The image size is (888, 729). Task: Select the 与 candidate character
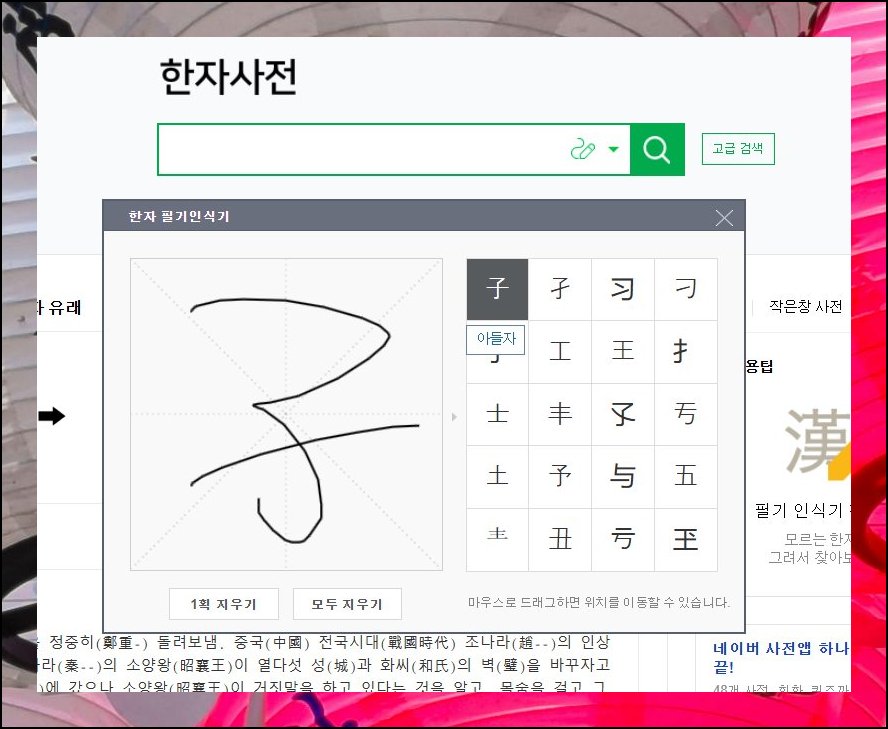pyautogui.click(x=623, y=476)
